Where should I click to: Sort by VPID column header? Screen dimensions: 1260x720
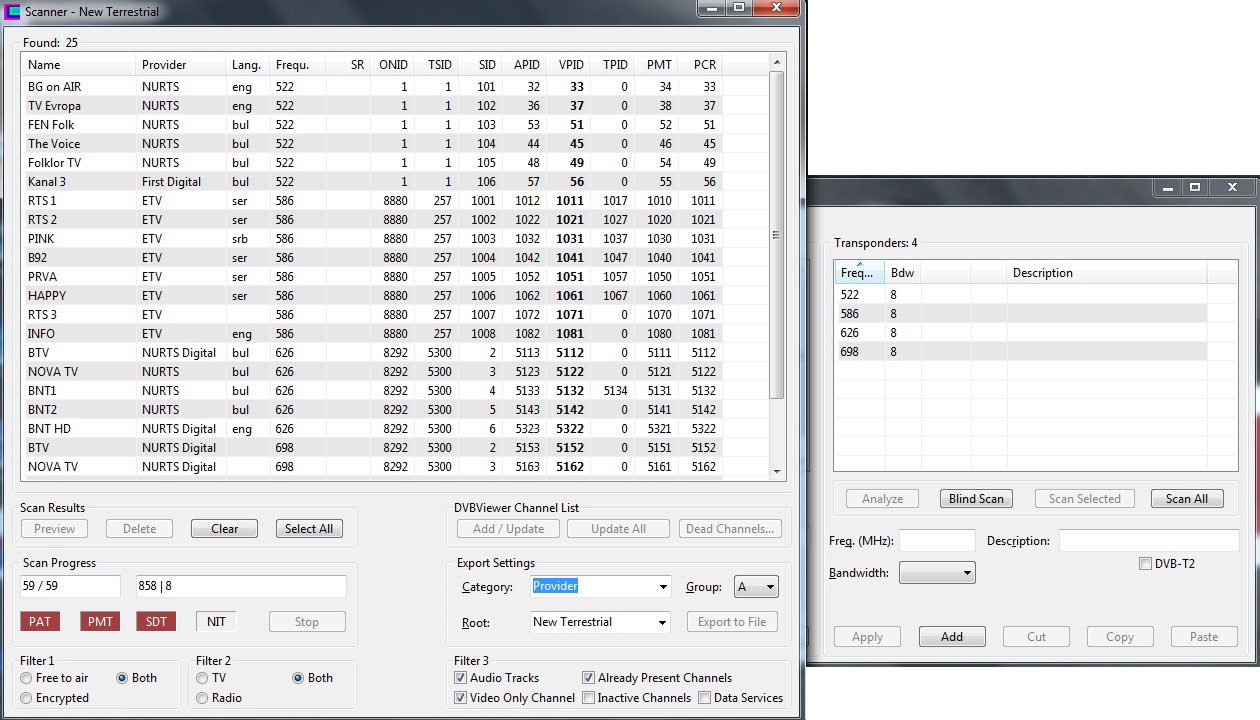click(568, 65)
